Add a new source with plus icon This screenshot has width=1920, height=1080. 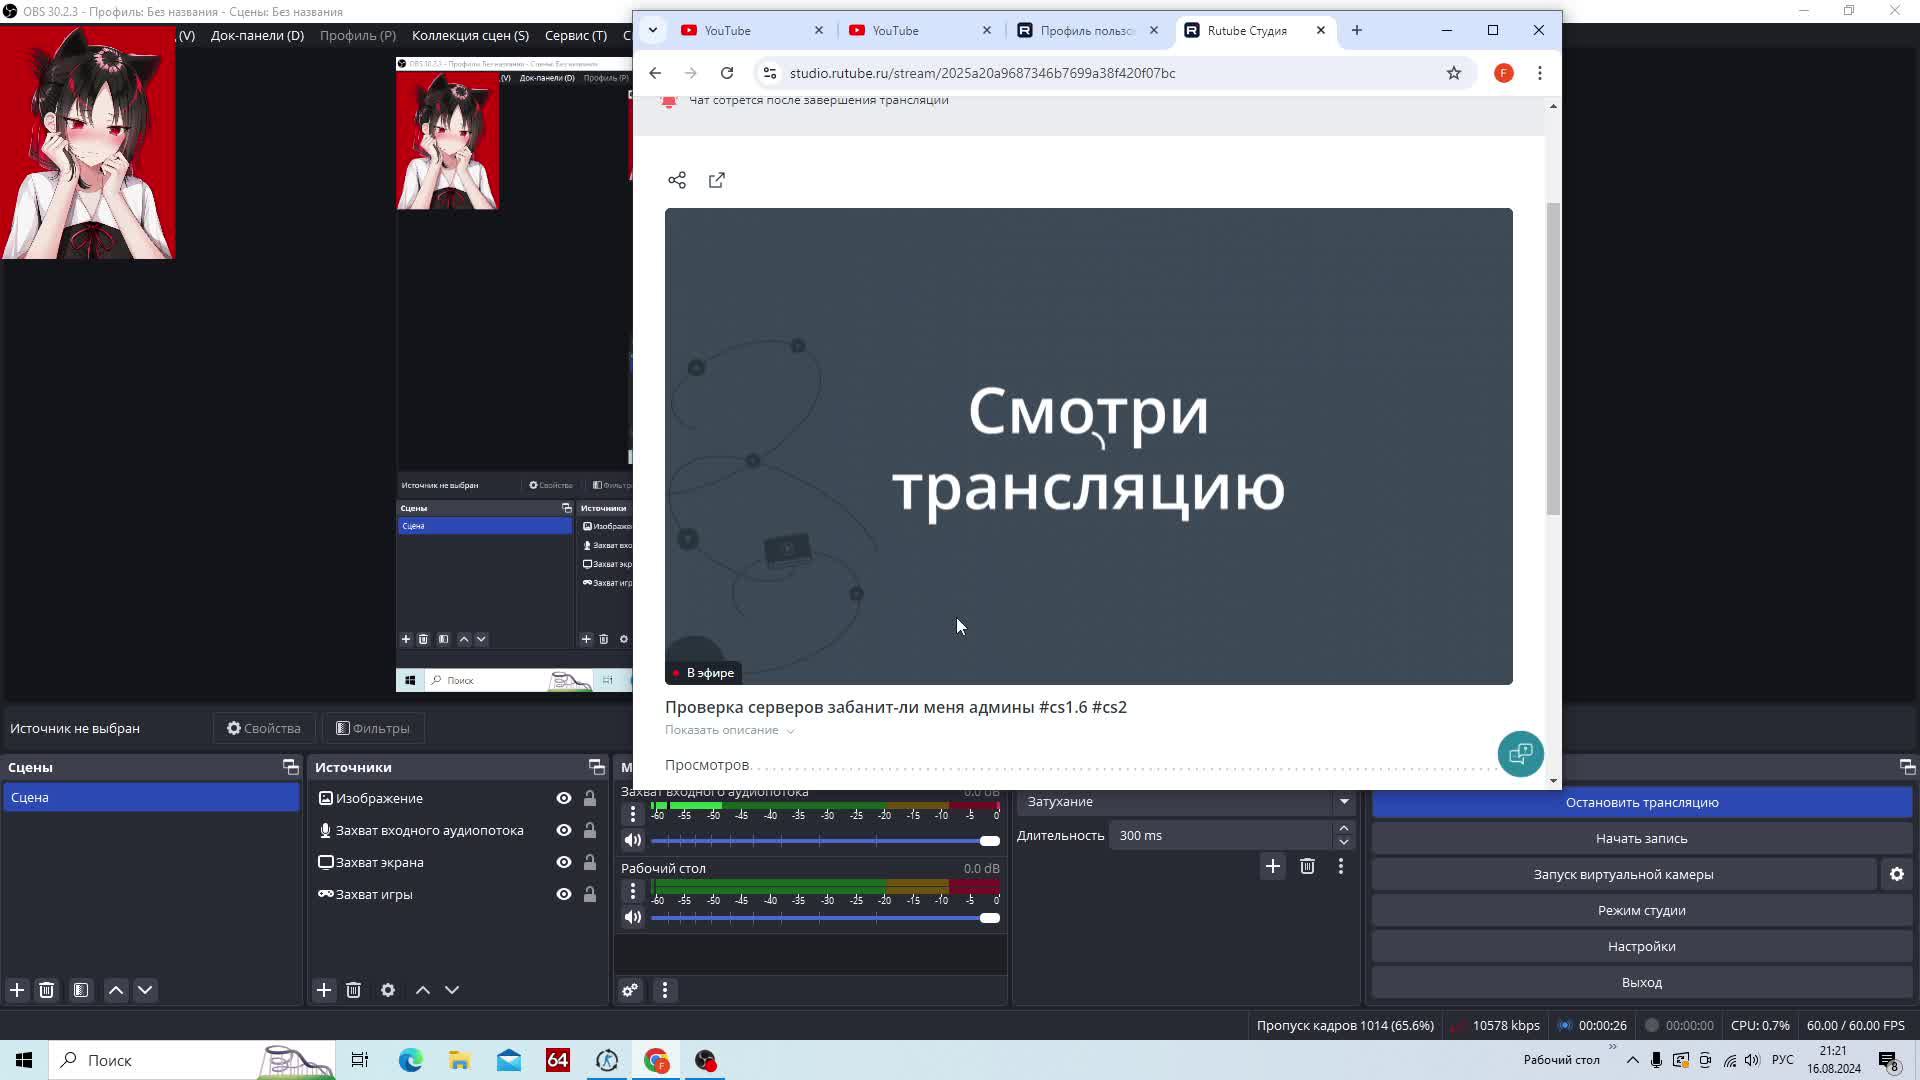pyautogui.click(x=324, y=990)
